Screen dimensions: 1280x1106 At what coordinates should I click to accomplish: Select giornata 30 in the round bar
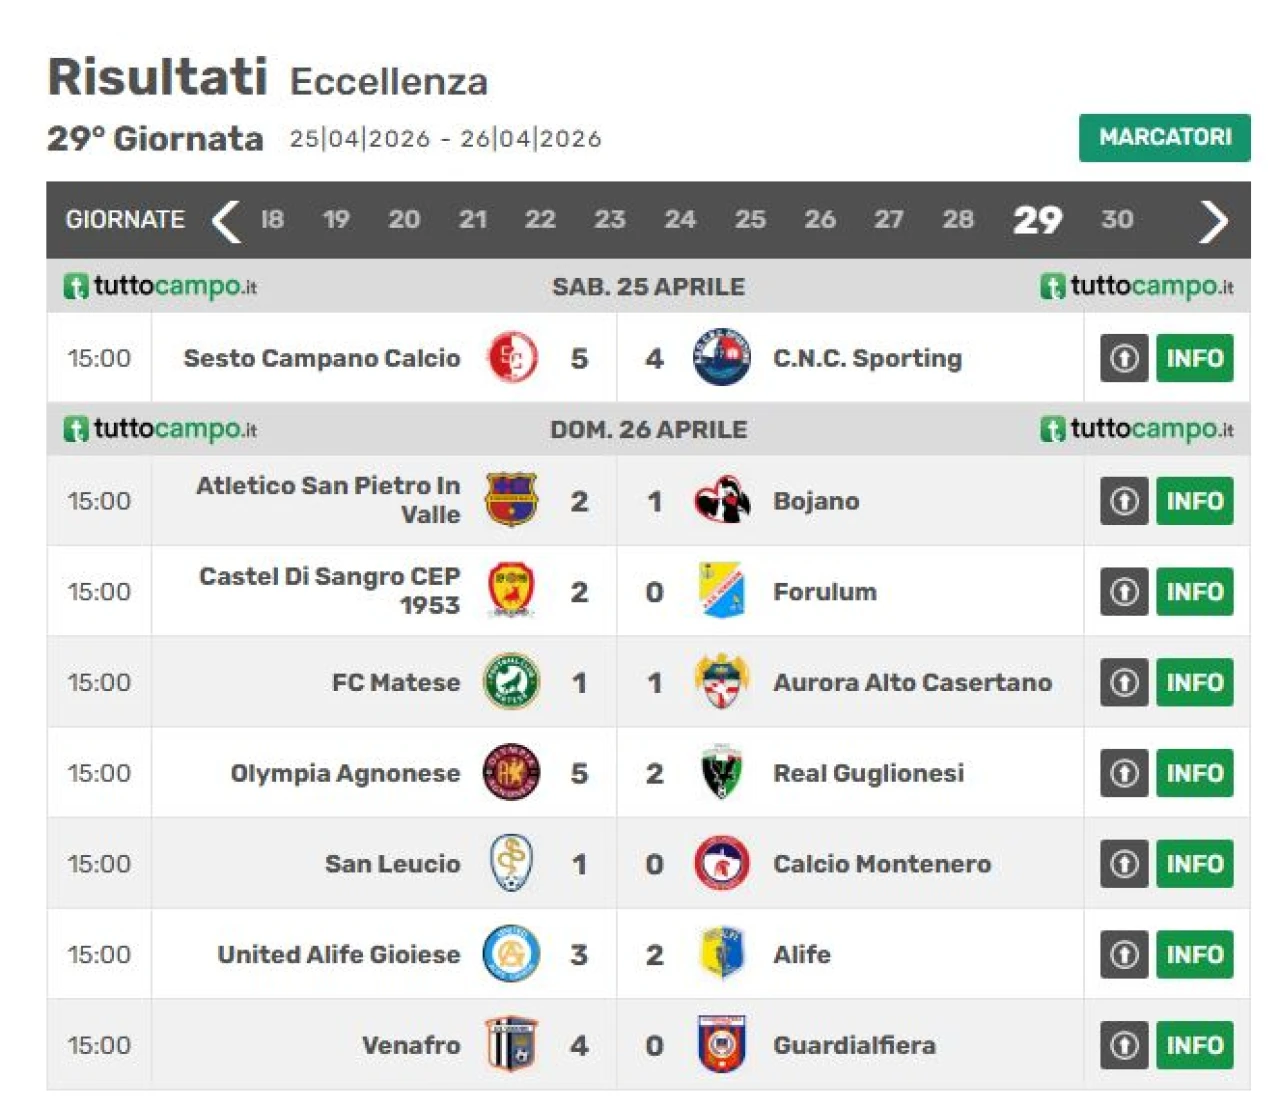[x=1117, y=220]
